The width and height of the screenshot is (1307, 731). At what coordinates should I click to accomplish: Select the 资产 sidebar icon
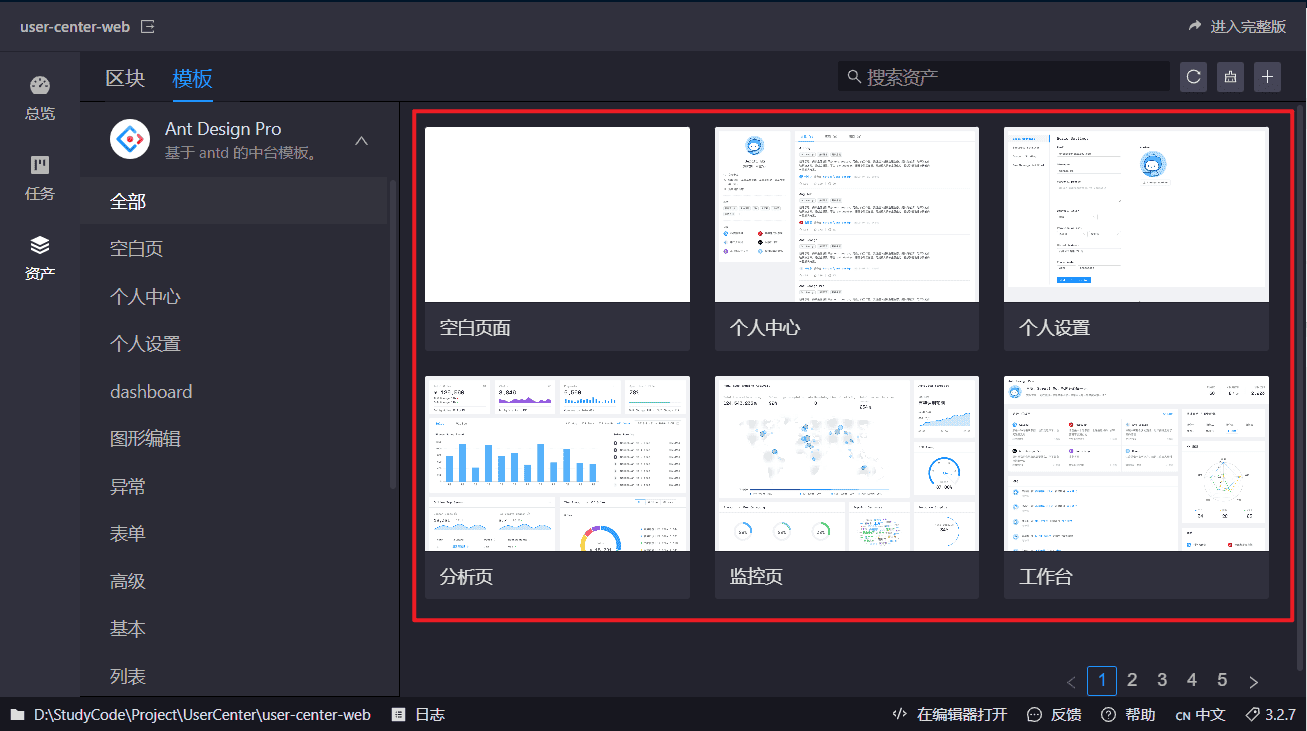tap(40, 258)
